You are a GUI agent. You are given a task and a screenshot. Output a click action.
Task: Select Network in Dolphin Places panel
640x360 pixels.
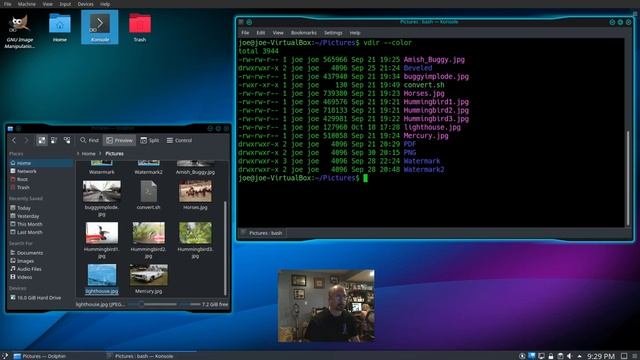pyautogui.click(x=40, y=171)
